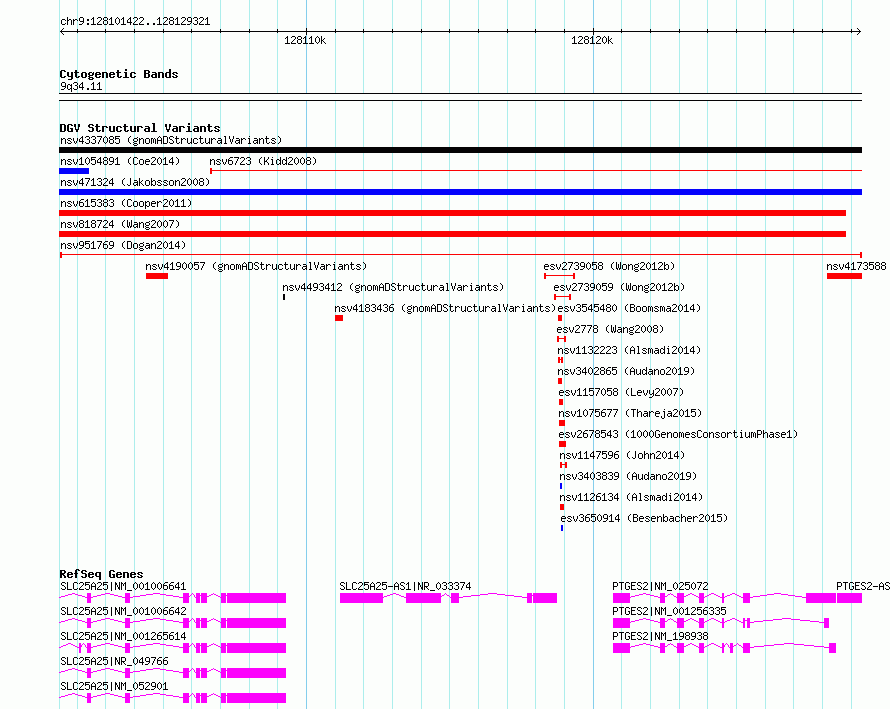Click the chr9:128101422..128129321 coordinates label

[135, 22]
